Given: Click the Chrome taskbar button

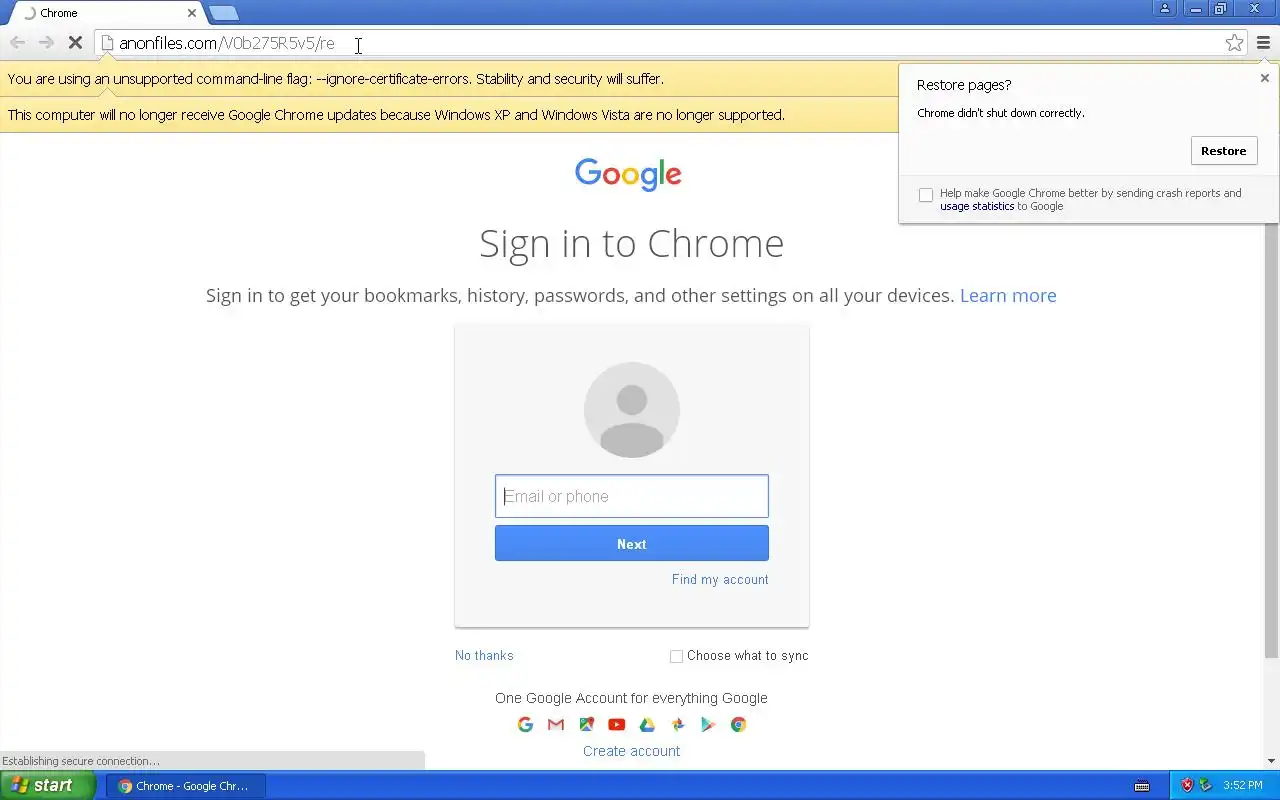Looking at the screenshot, I should pos(186,786).
